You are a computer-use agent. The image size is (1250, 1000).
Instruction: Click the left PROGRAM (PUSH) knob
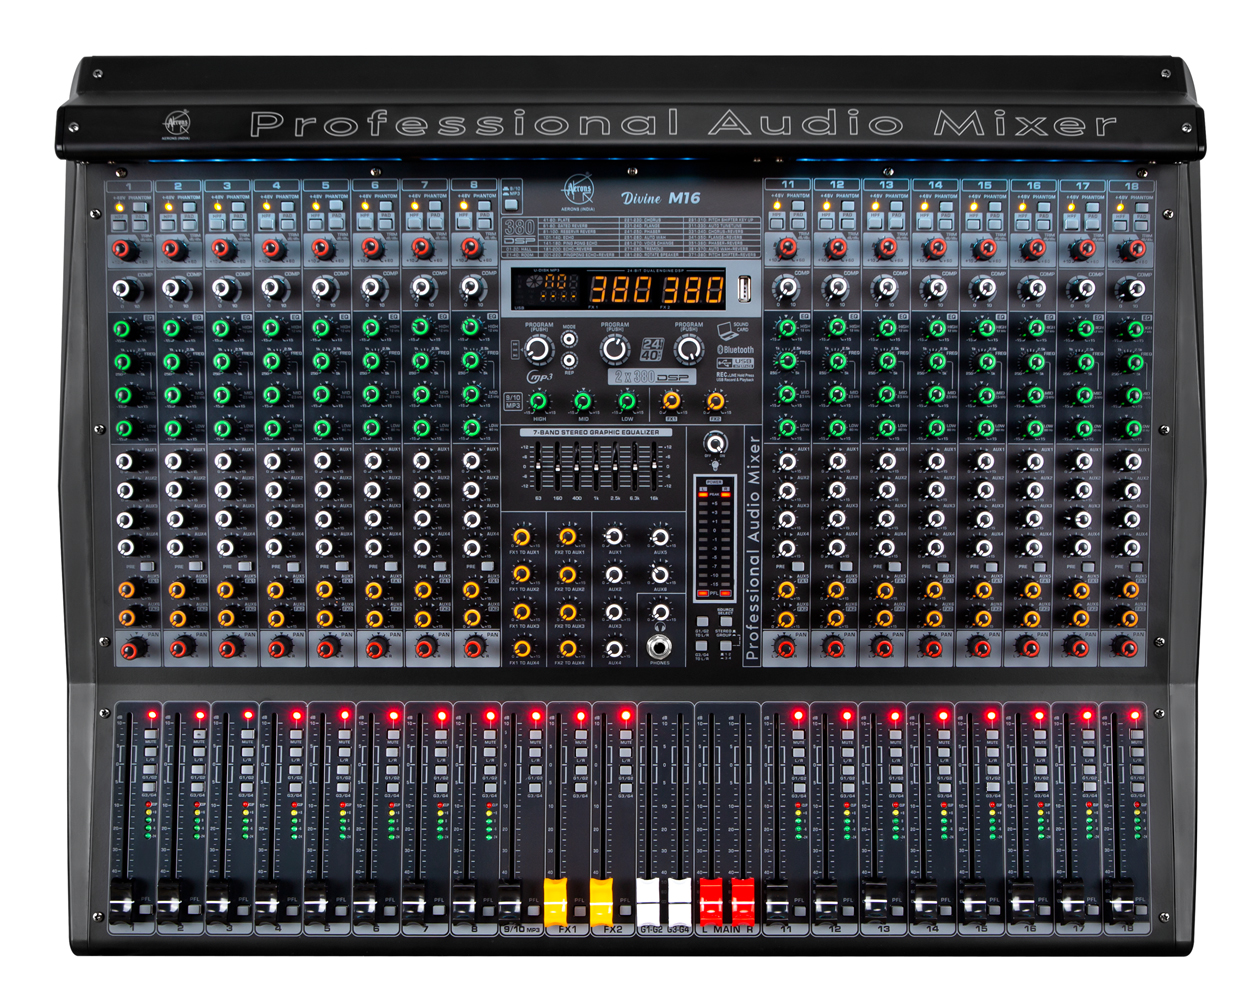[539, 349]
